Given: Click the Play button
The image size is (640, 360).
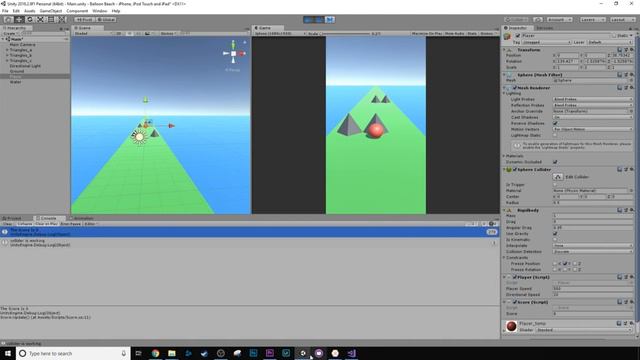Looking at the screenshot, I should 309,20.
